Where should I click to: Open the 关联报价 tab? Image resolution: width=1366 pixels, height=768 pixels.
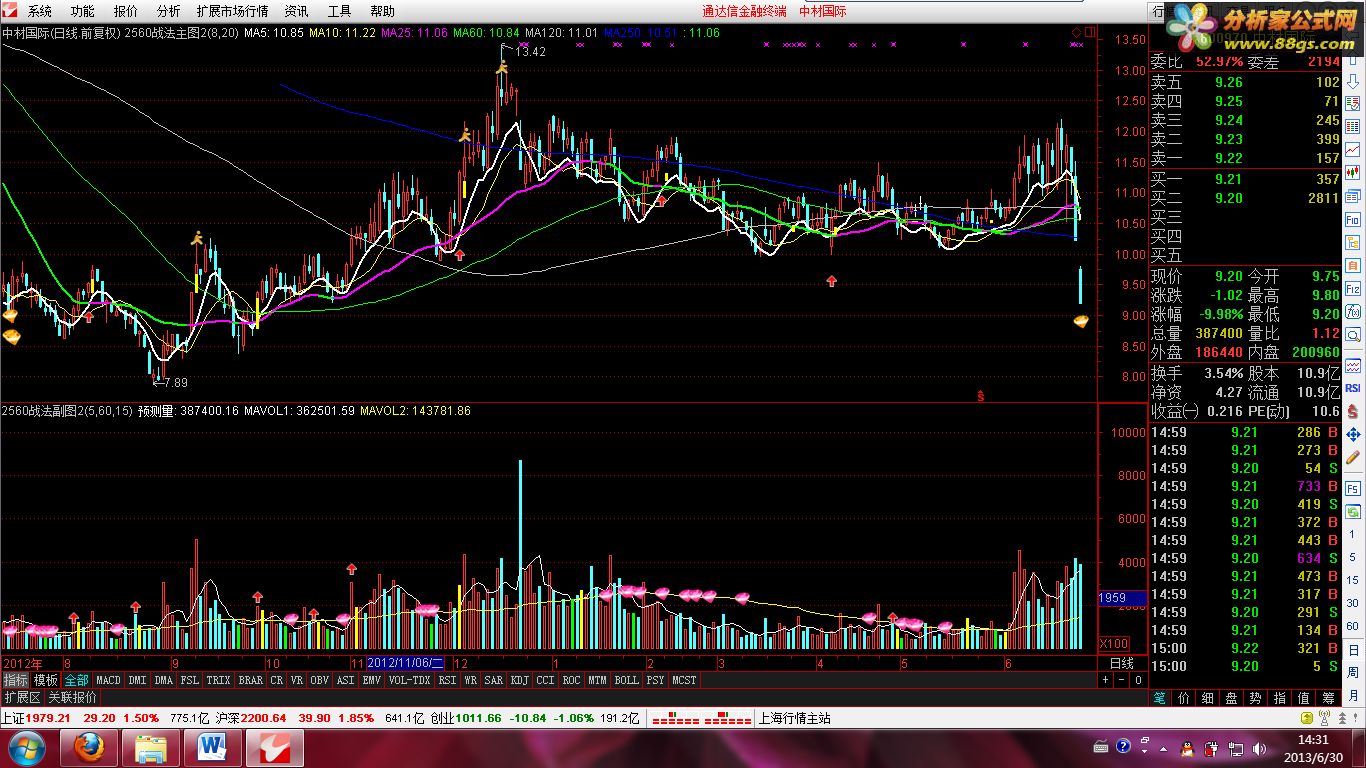(x=73, y=697)
